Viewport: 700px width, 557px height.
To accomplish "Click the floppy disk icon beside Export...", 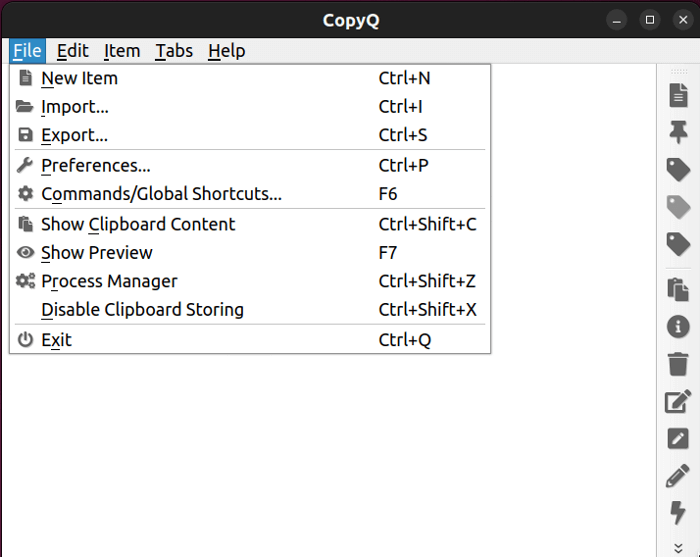I will pyautogui.click(x=25, y=135).
